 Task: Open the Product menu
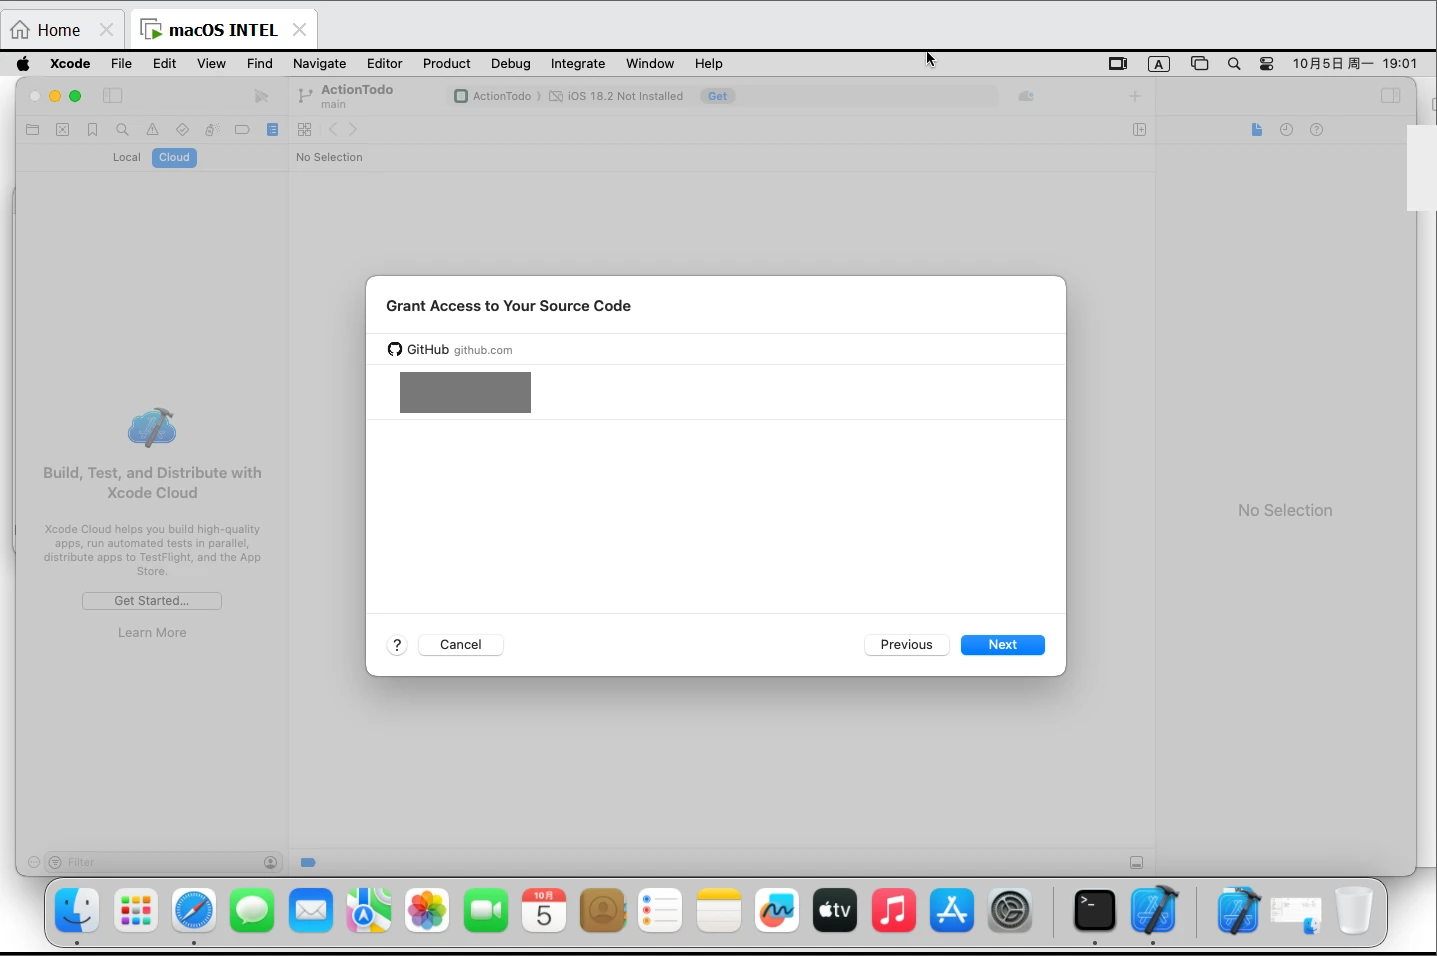click(447, 63)
